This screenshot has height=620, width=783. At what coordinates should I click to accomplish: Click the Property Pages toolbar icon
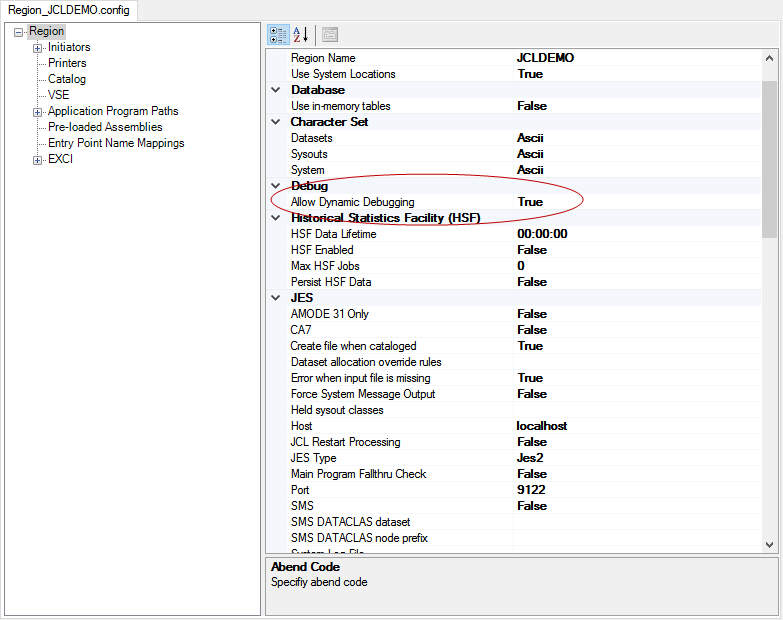coord(329,35)
